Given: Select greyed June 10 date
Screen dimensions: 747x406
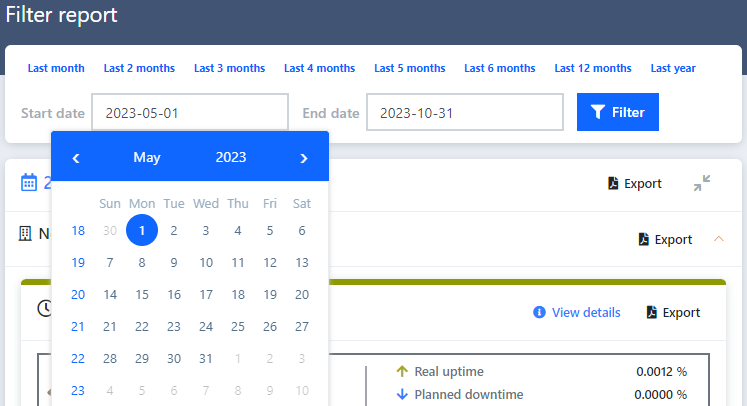Looking at the screenshot, I should [302, 391].
